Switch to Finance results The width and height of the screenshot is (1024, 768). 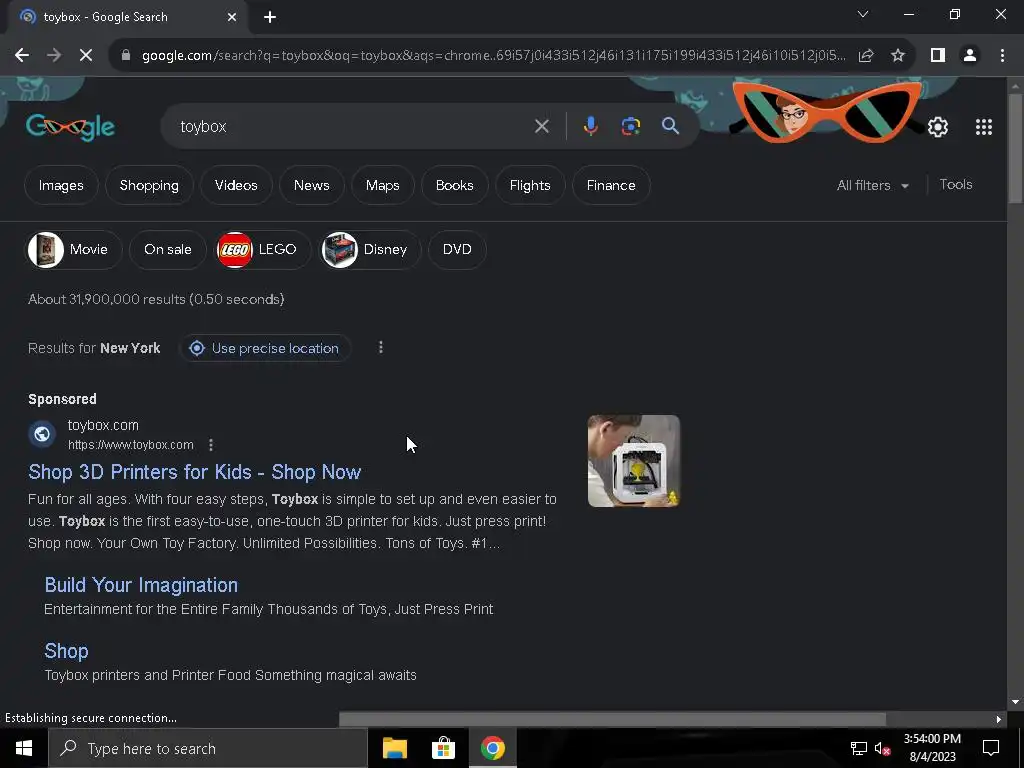click(x=611, y=185)
